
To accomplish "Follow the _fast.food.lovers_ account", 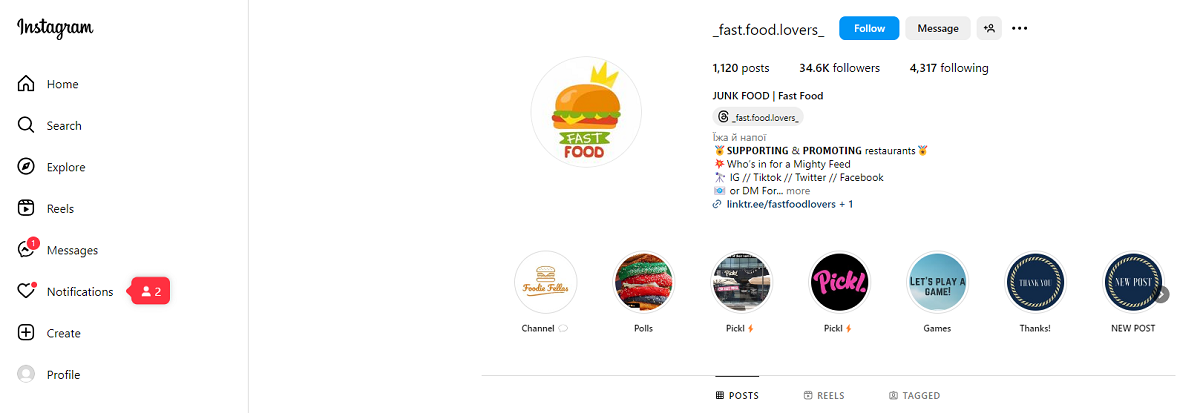I will 869,28.
